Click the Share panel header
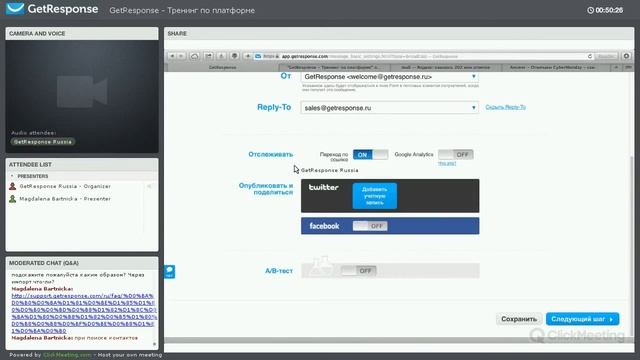The height and width of the screenshot is (360, 640). click(399, 33)
